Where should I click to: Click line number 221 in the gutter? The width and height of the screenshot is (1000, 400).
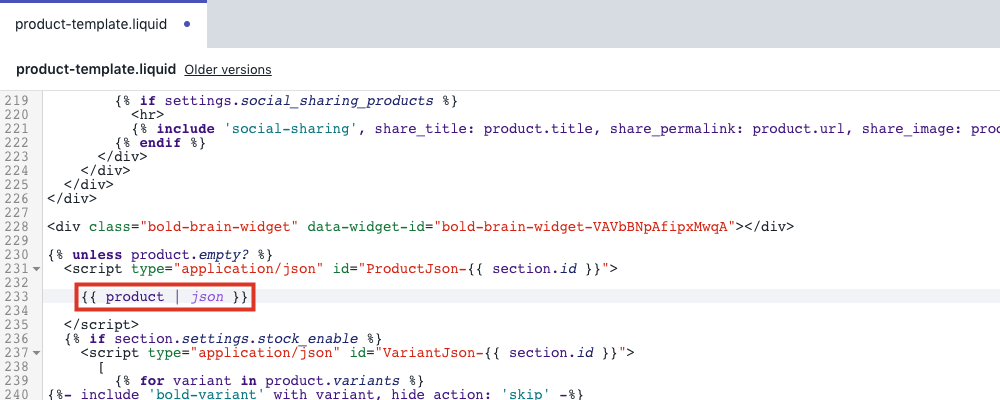pyautogui.click(x=15, y=129)
